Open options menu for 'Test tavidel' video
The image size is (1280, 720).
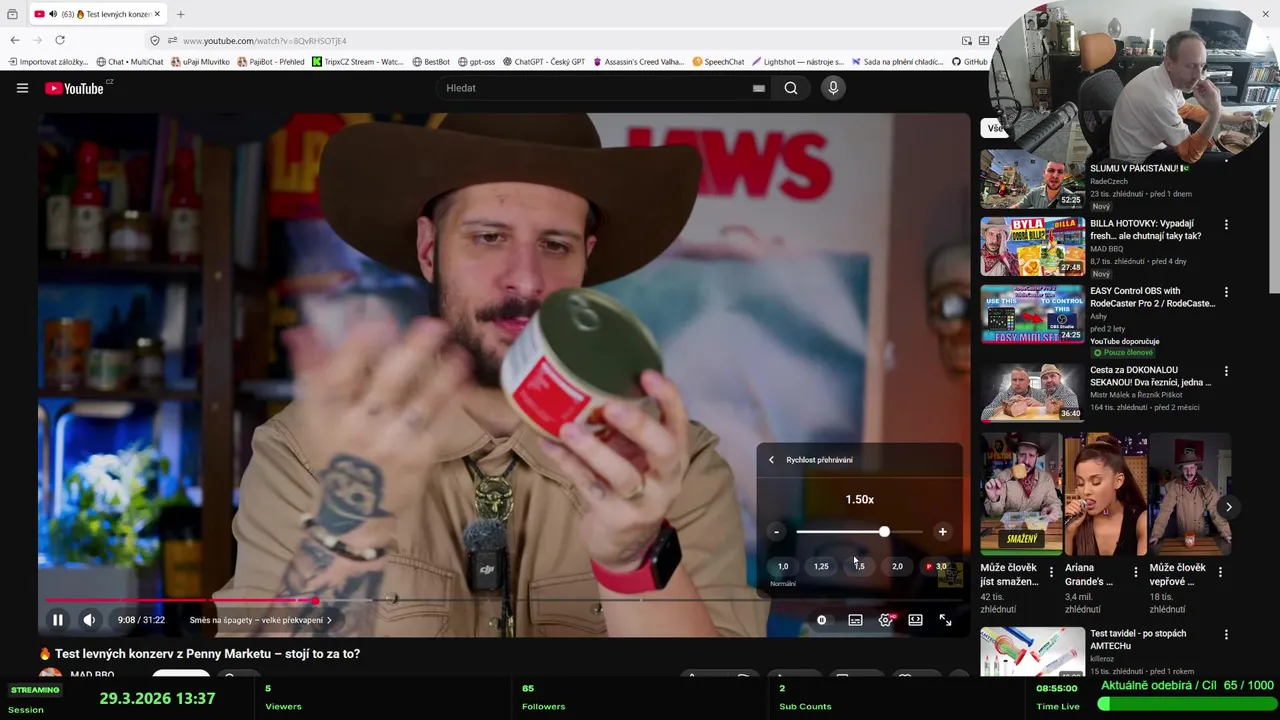[x=1226, y=634]
